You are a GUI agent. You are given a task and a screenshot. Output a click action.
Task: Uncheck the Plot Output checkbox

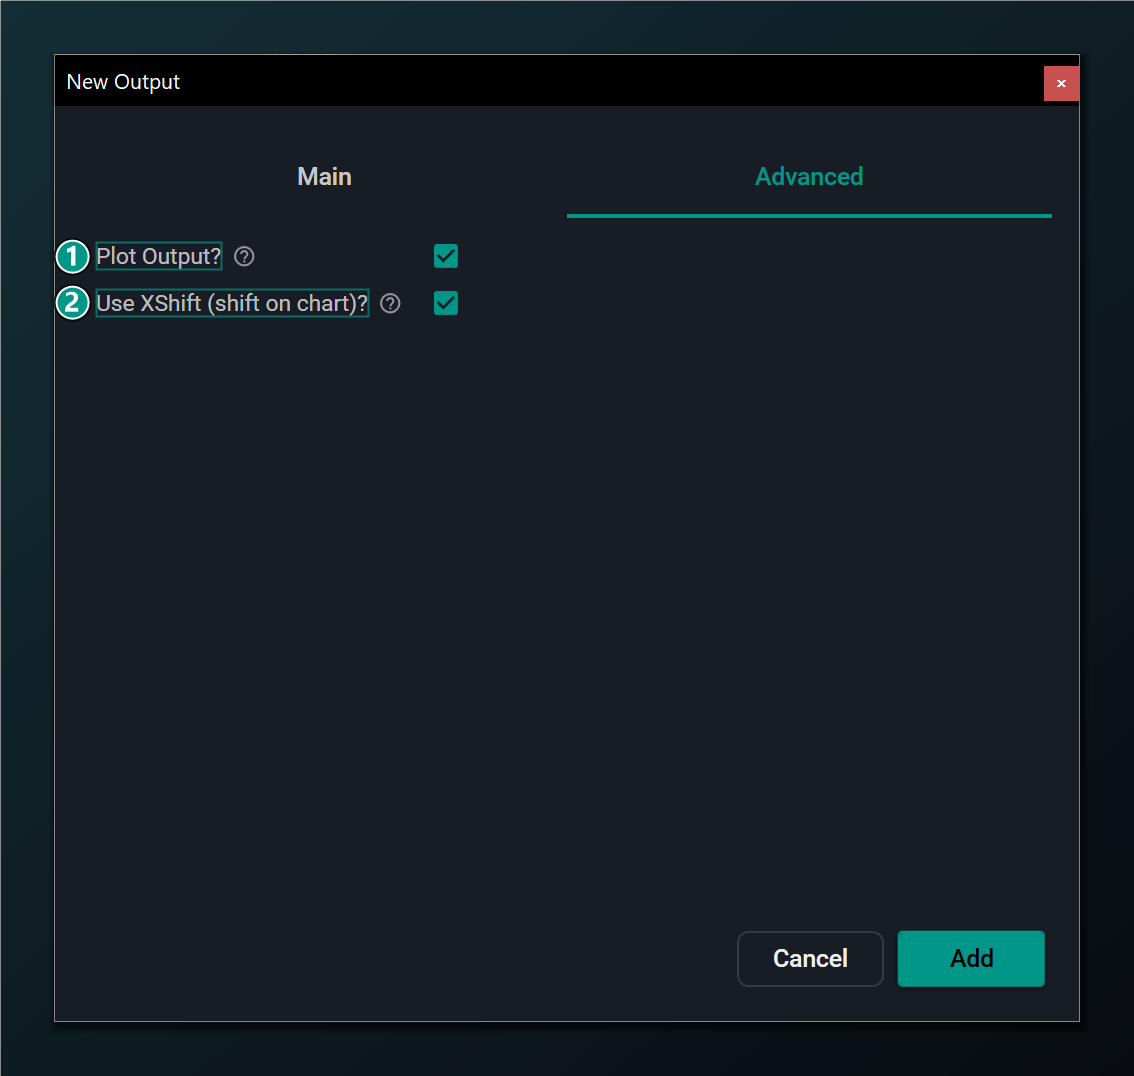(x=446, y=256)
